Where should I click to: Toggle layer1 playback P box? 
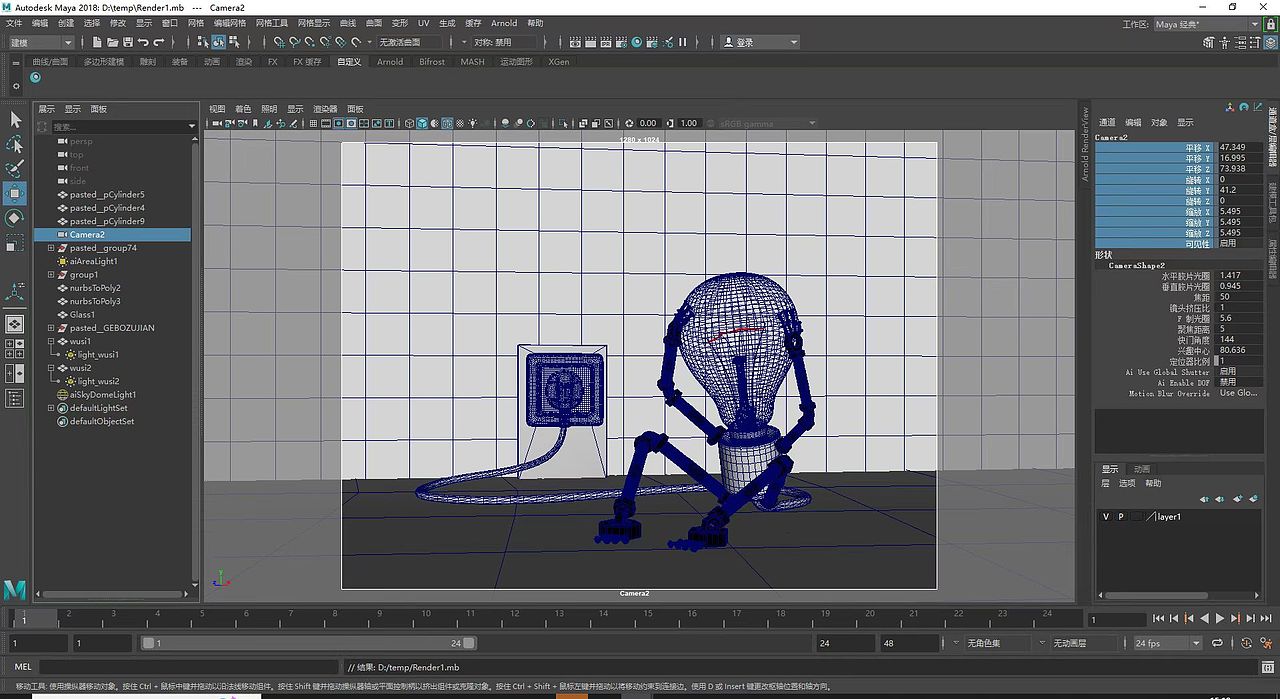coord(1121,517)
